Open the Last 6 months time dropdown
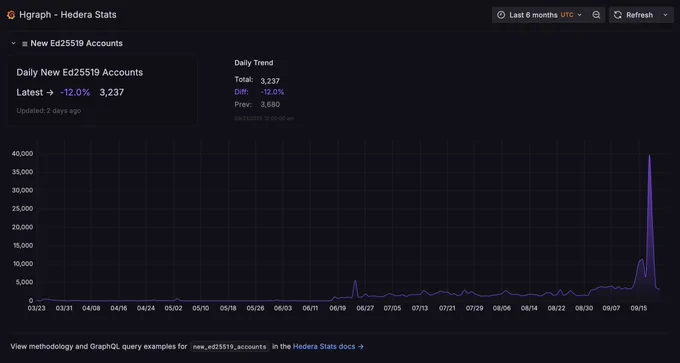This screenshot has height=363, width=680. pyautogui.click(x=539, y=15)
